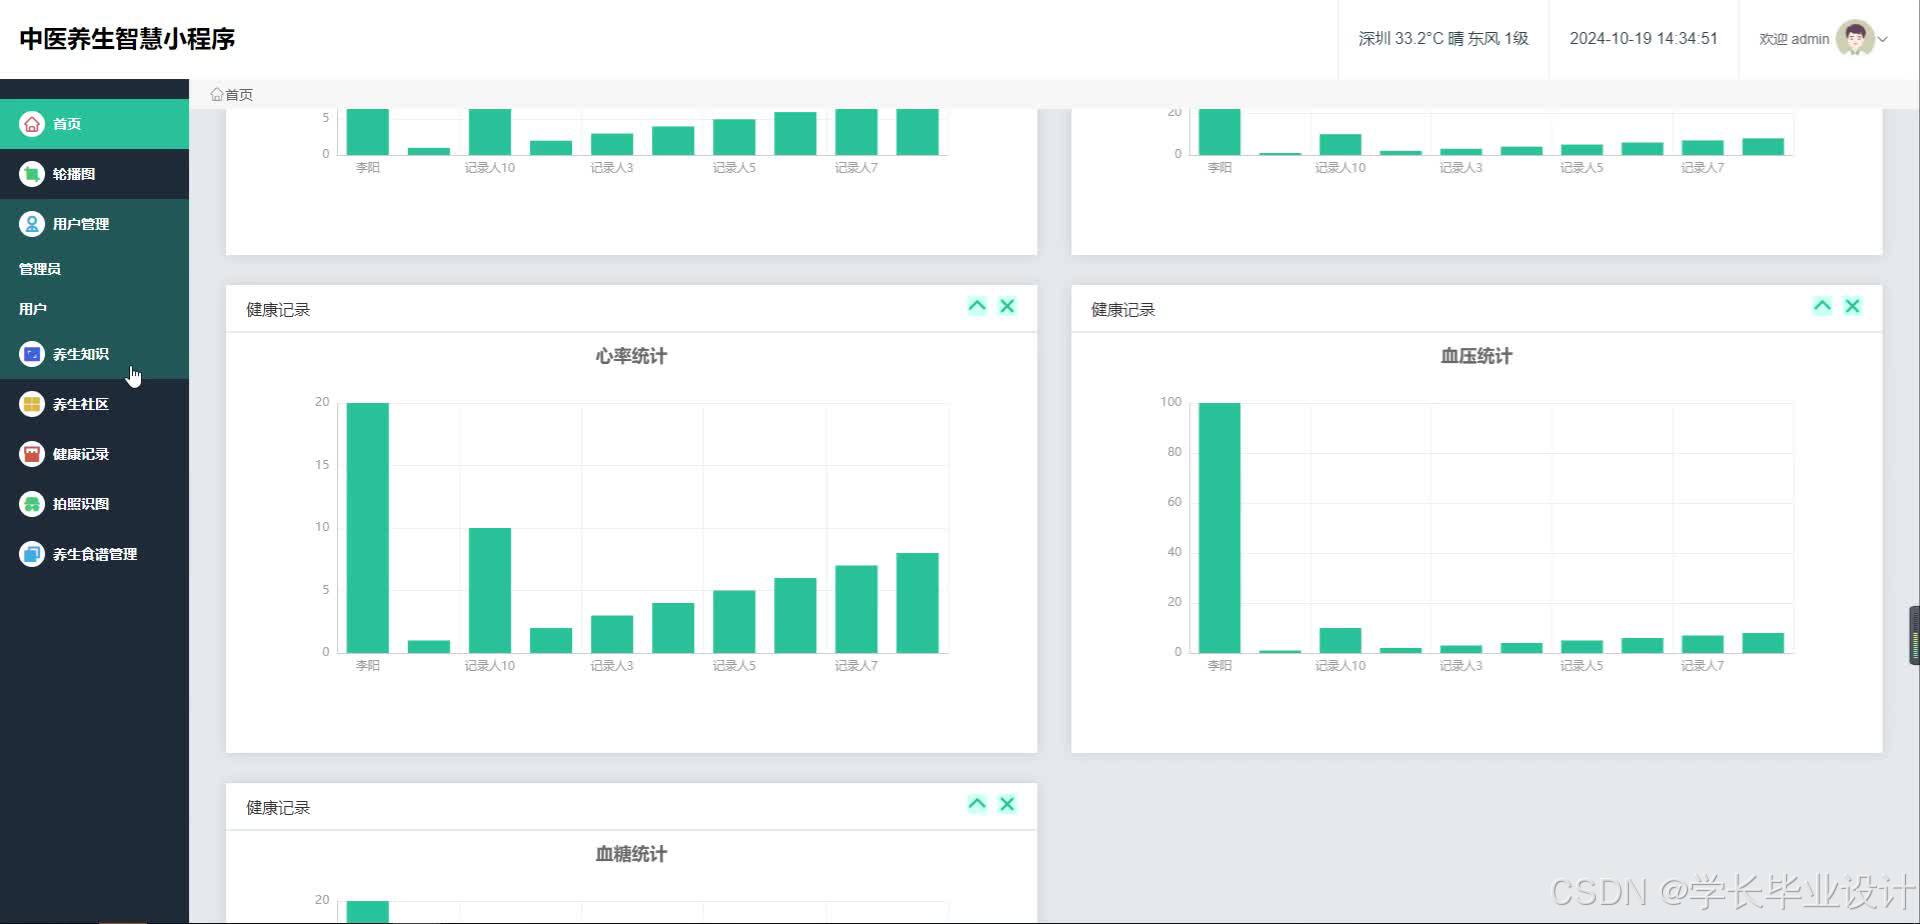Click the 健康记录 header above 血糖统计
The width and height of the screenshot is (1920, 924).
click(x=278, y=808)
